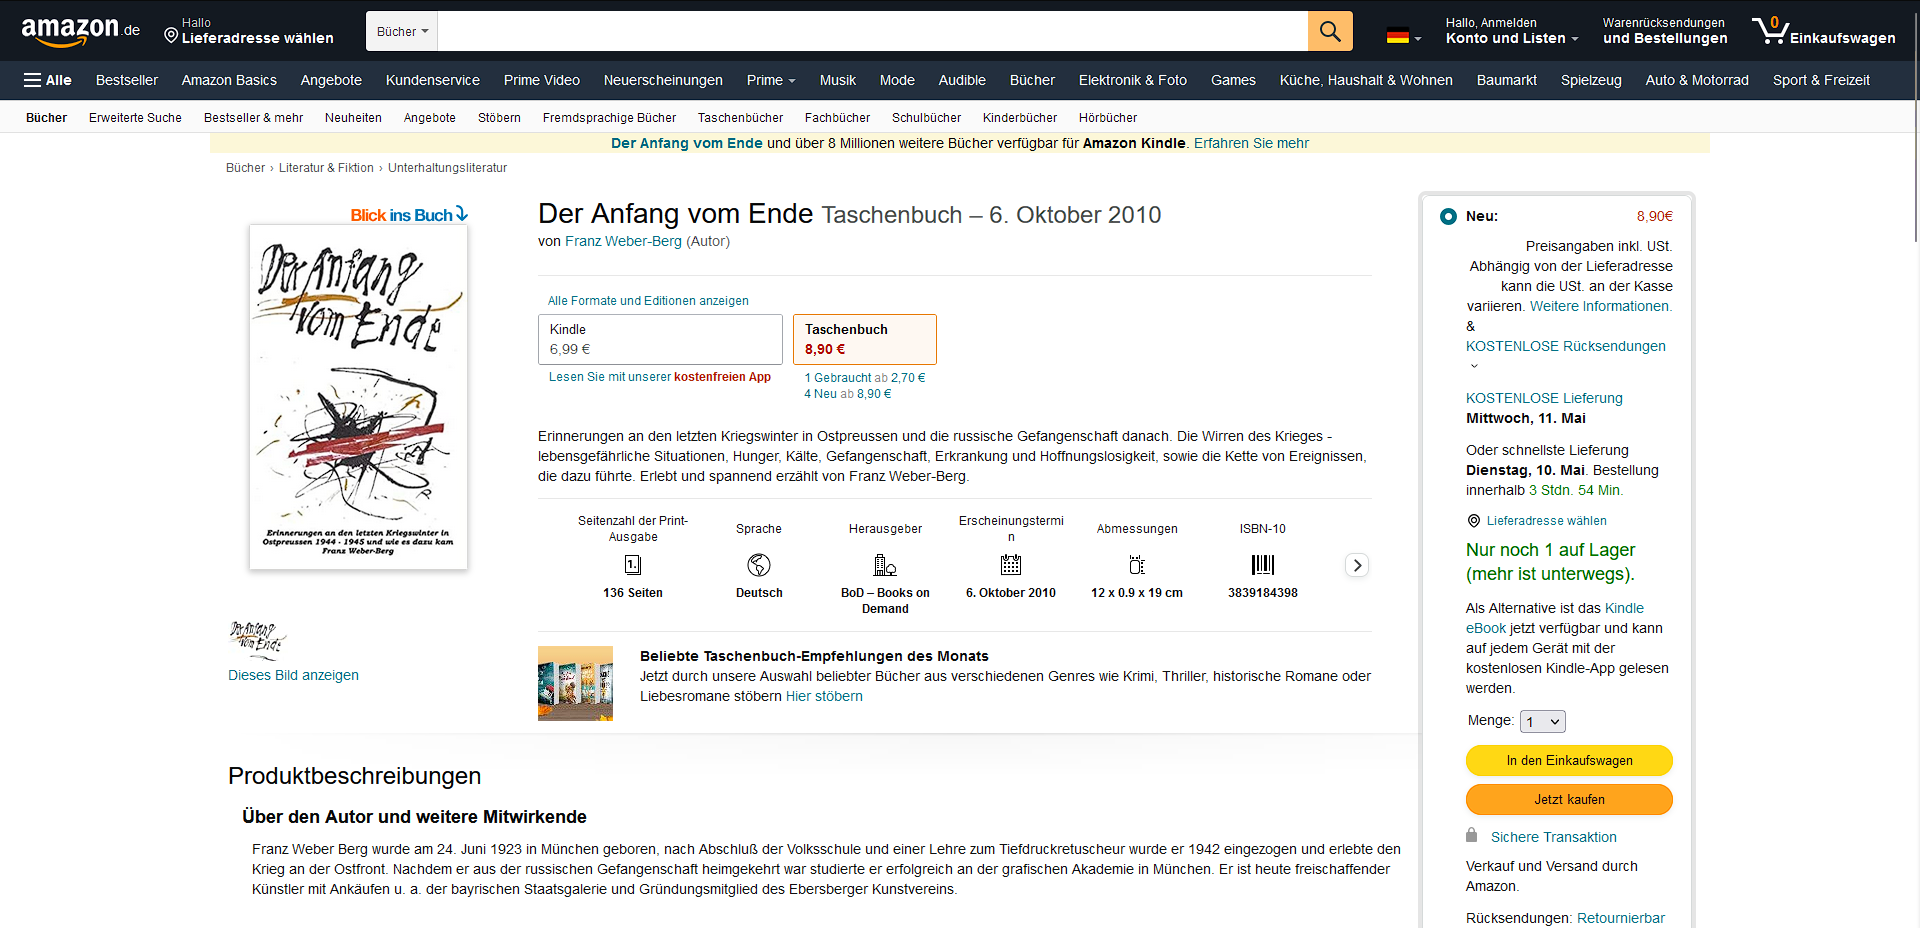
Task: Follow the Hier stöbern link
Action: coord(824,696)
